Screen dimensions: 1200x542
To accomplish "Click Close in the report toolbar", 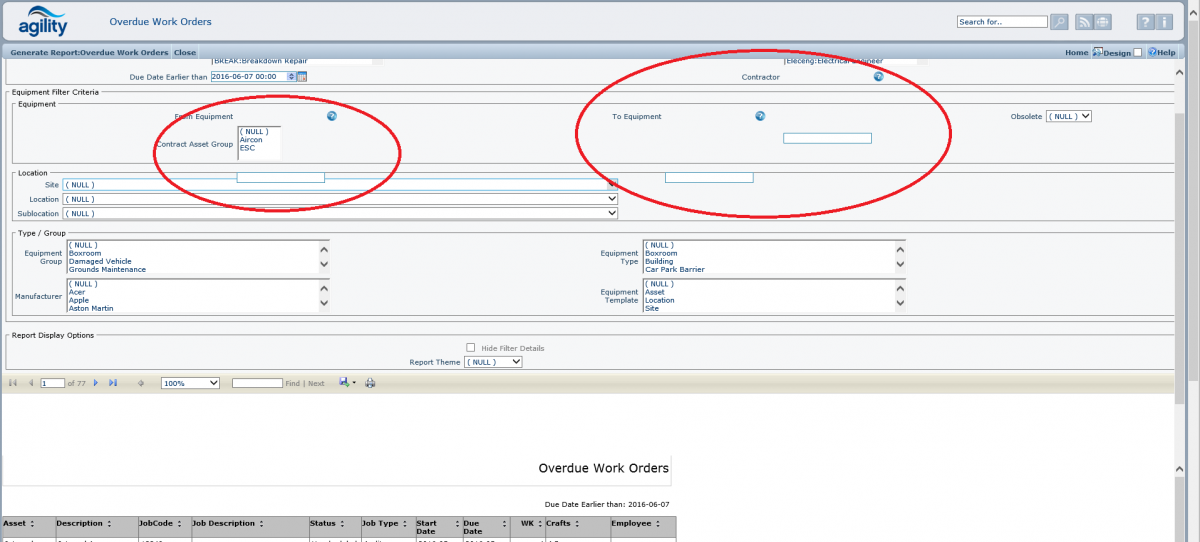I will 185,52.
